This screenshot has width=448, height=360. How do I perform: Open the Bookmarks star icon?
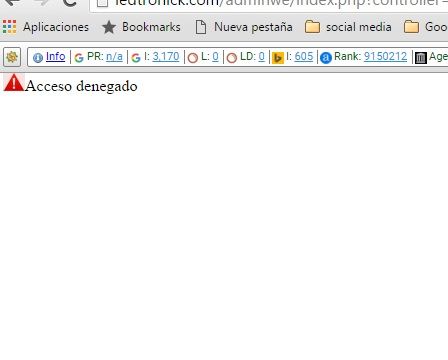(x=109, y=27)
